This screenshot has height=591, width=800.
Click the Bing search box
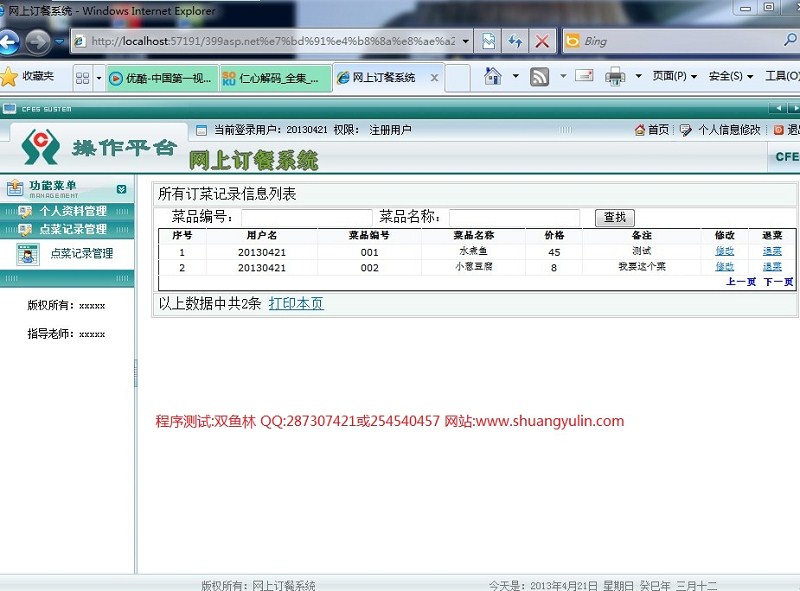[x=673, y=41]
